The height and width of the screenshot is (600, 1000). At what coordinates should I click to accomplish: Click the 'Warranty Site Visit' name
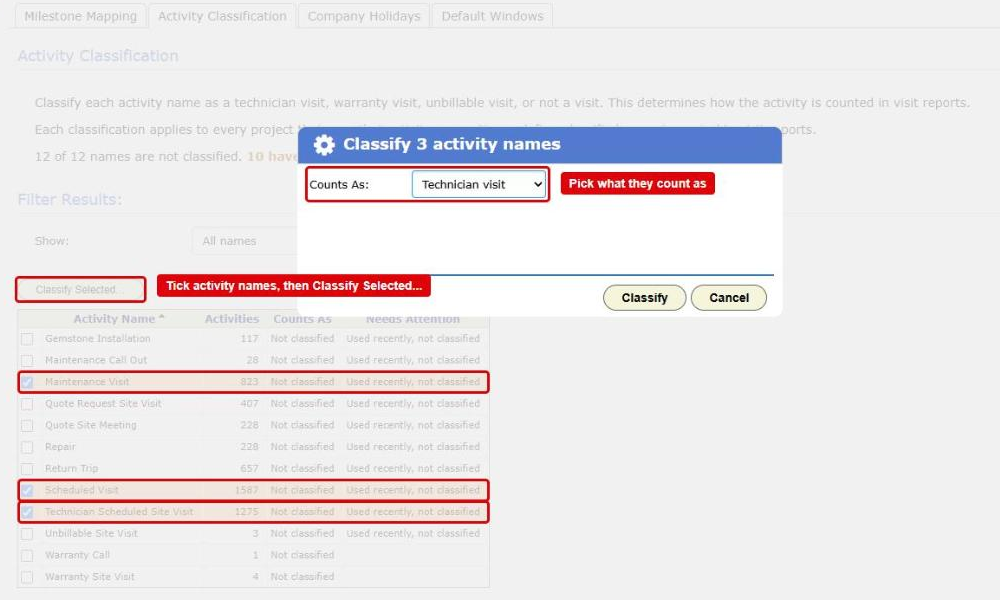89,577
